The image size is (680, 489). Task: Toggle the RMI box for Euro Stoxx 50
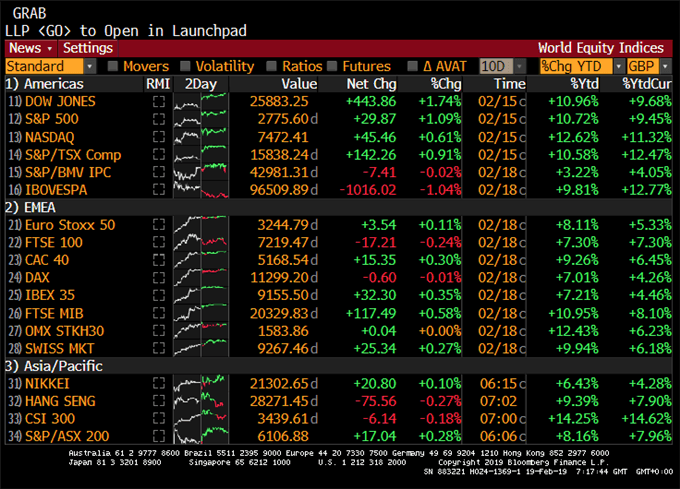click(x=159, y=225)
